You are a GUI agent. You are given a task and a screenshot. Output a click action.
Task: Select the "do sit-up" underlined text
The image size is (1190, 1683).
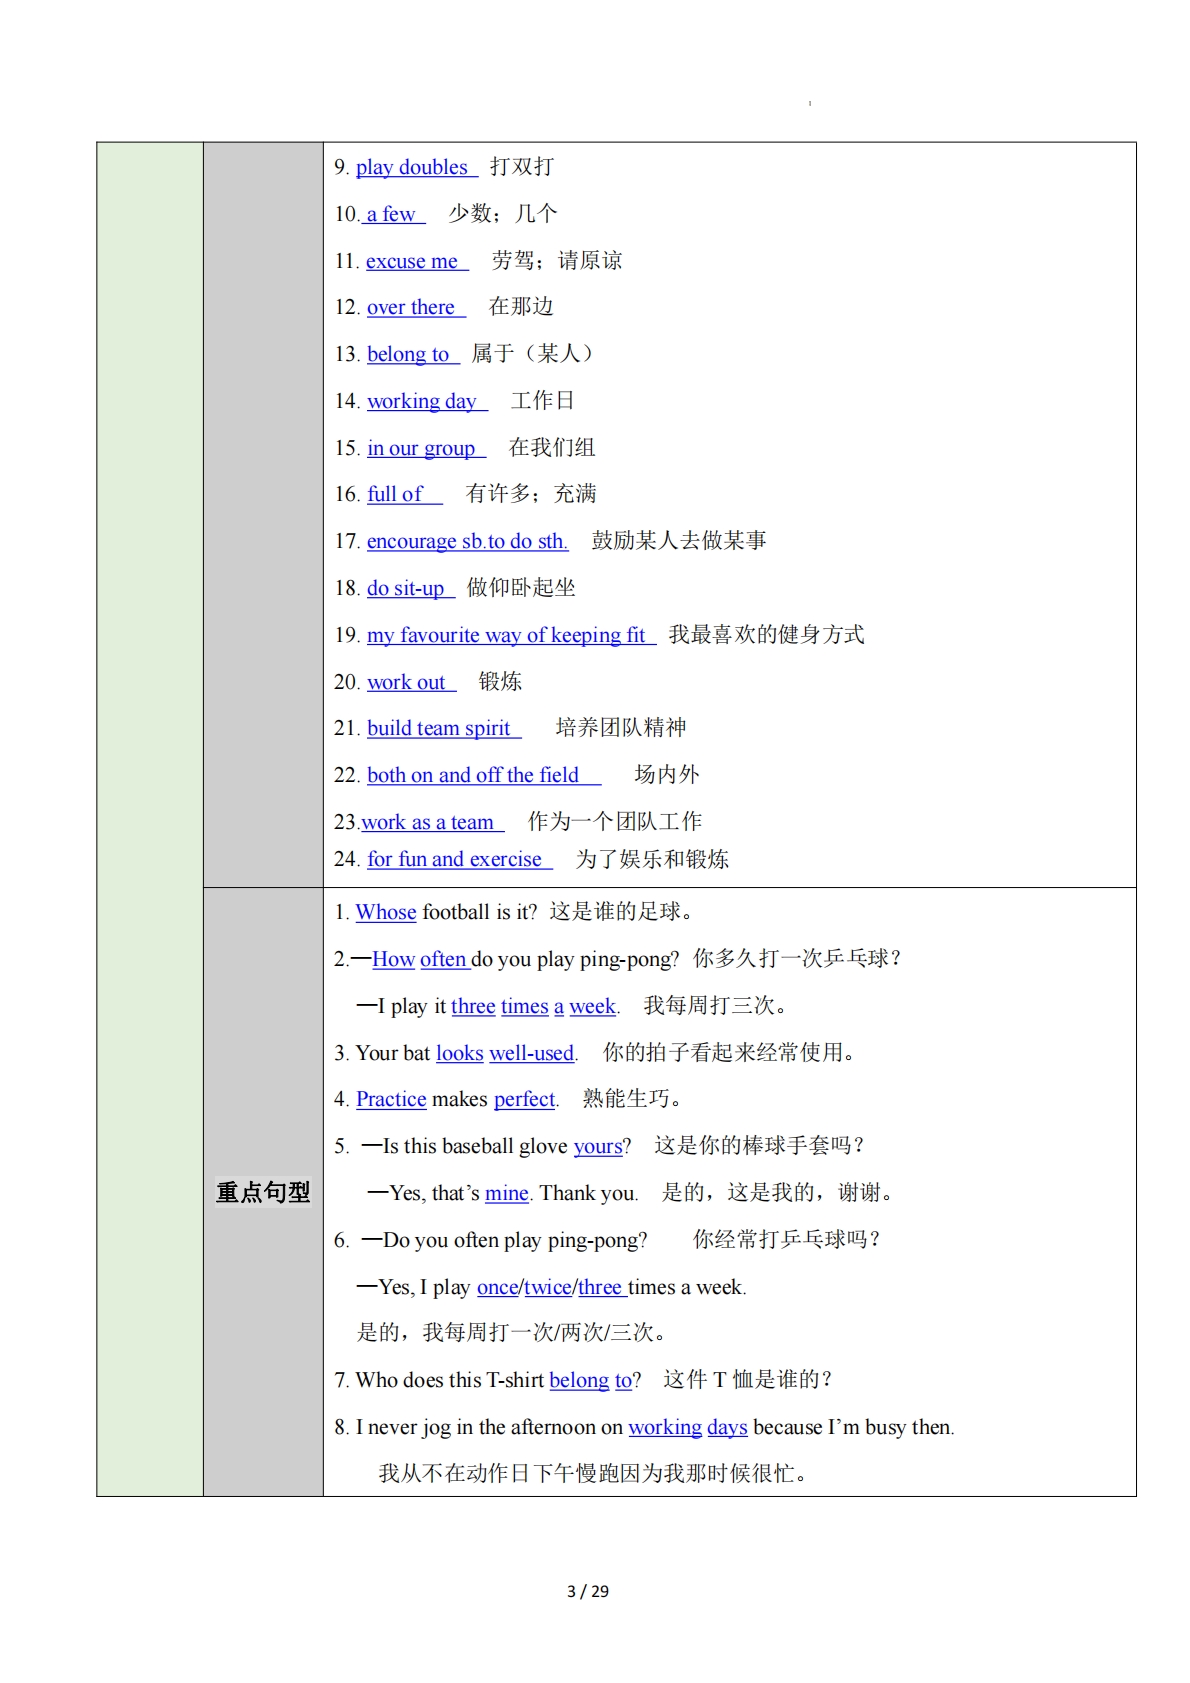click(x=405, y=588)
